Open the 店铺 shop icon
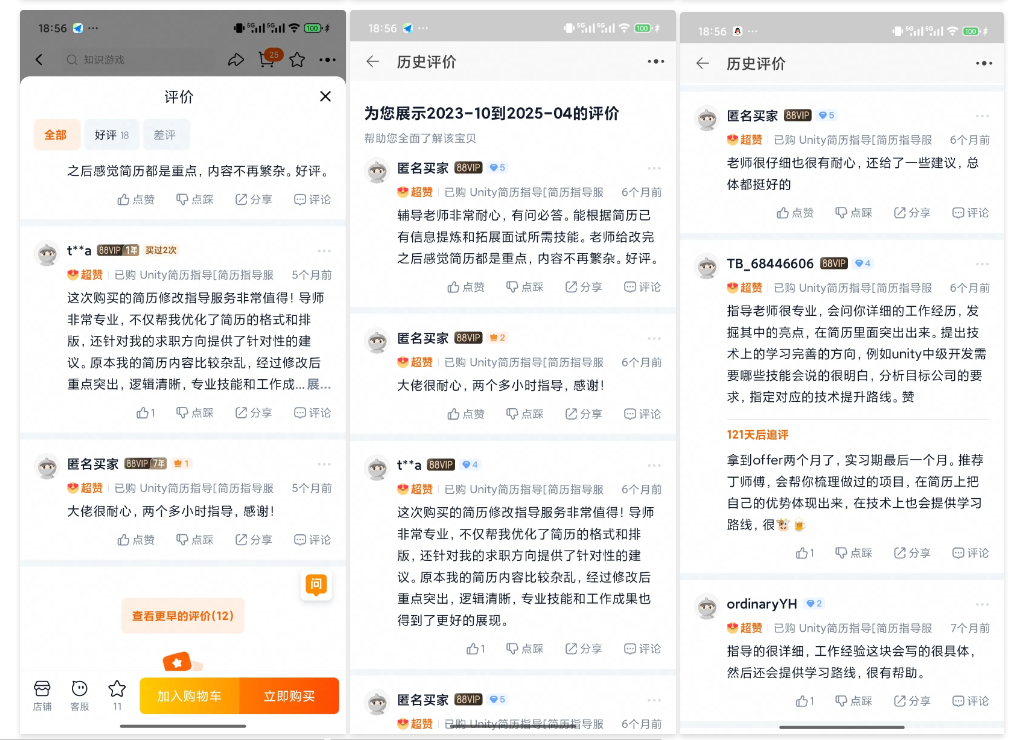The image size is (1030, 740). [x=42, y=694]
